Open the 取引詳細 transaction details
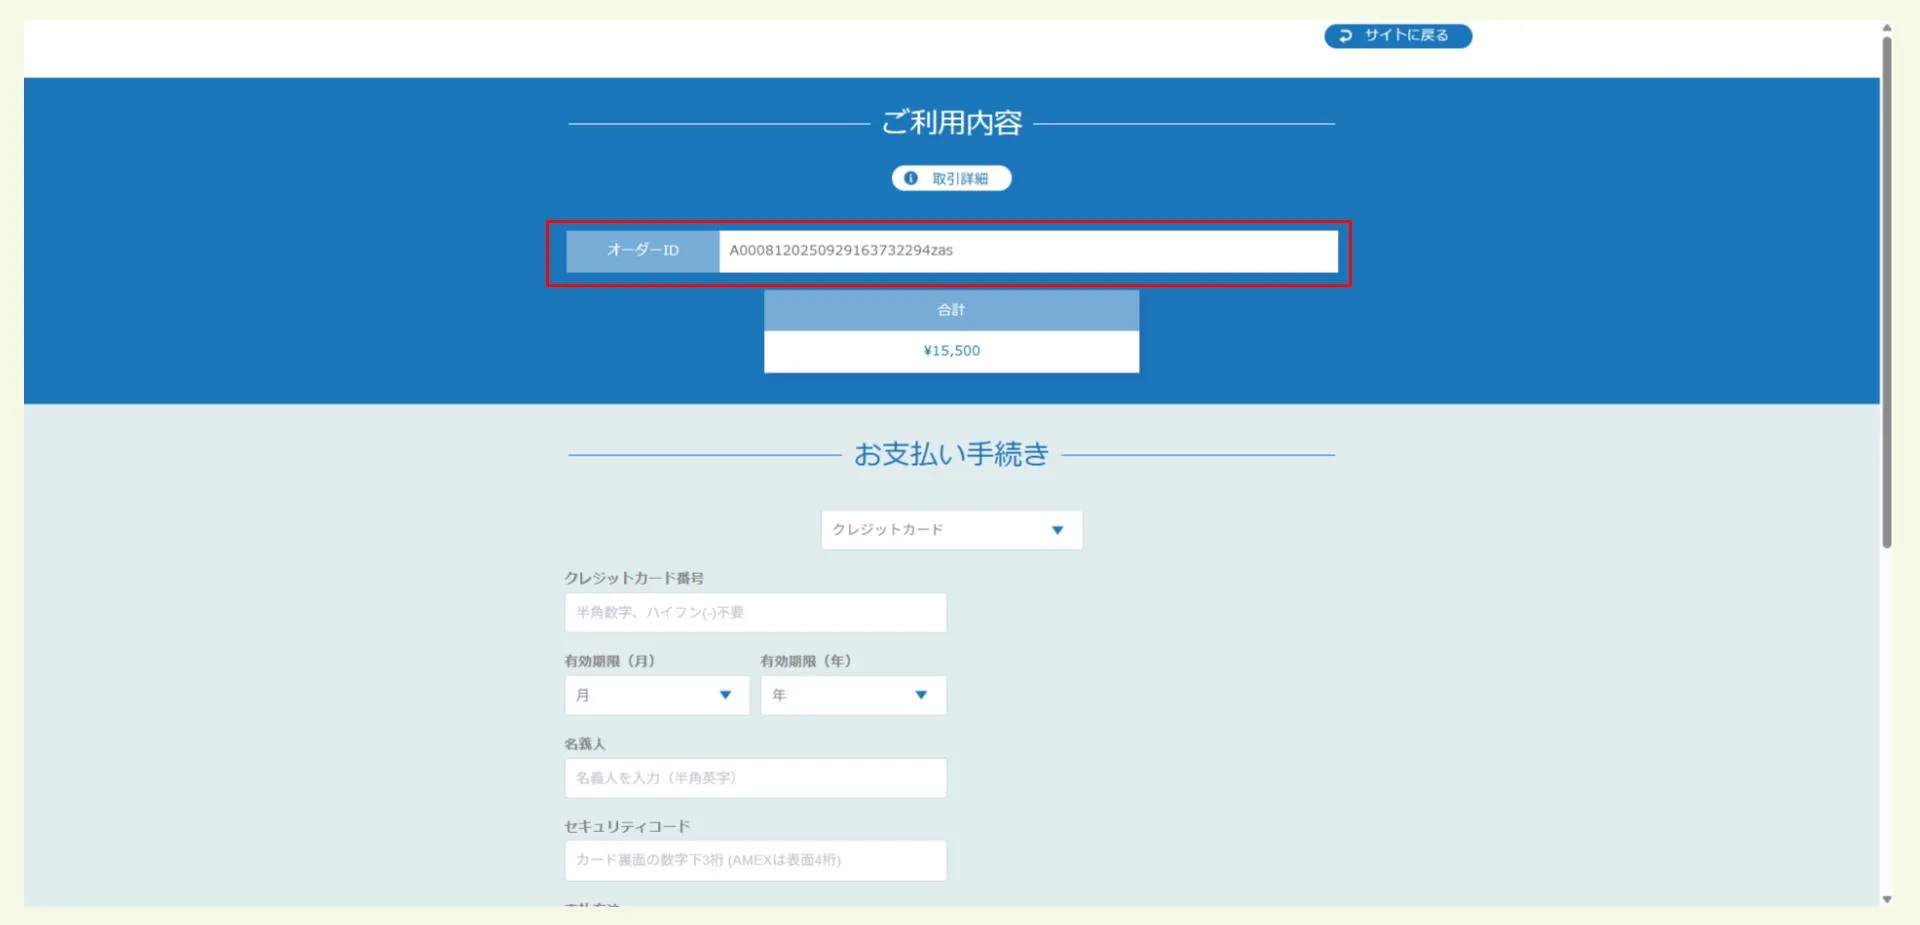This screenshot has width=1920, height=925. pyautogui.click(x=951, y=178)
